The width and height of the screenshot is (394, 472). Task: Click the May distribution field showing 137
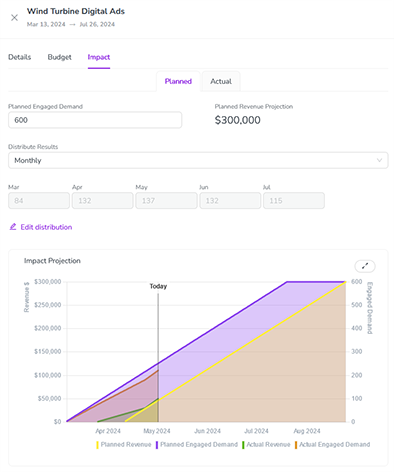tap(166, 201)
